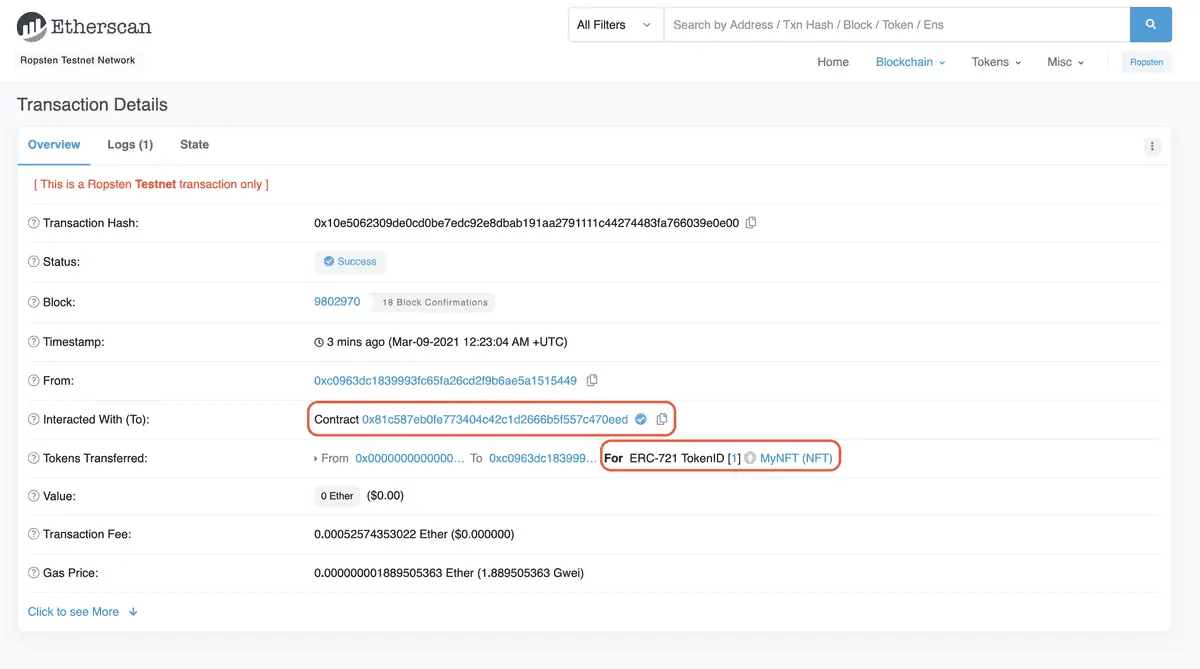Click the 0 Ether value badge

(x=337, y=496)
